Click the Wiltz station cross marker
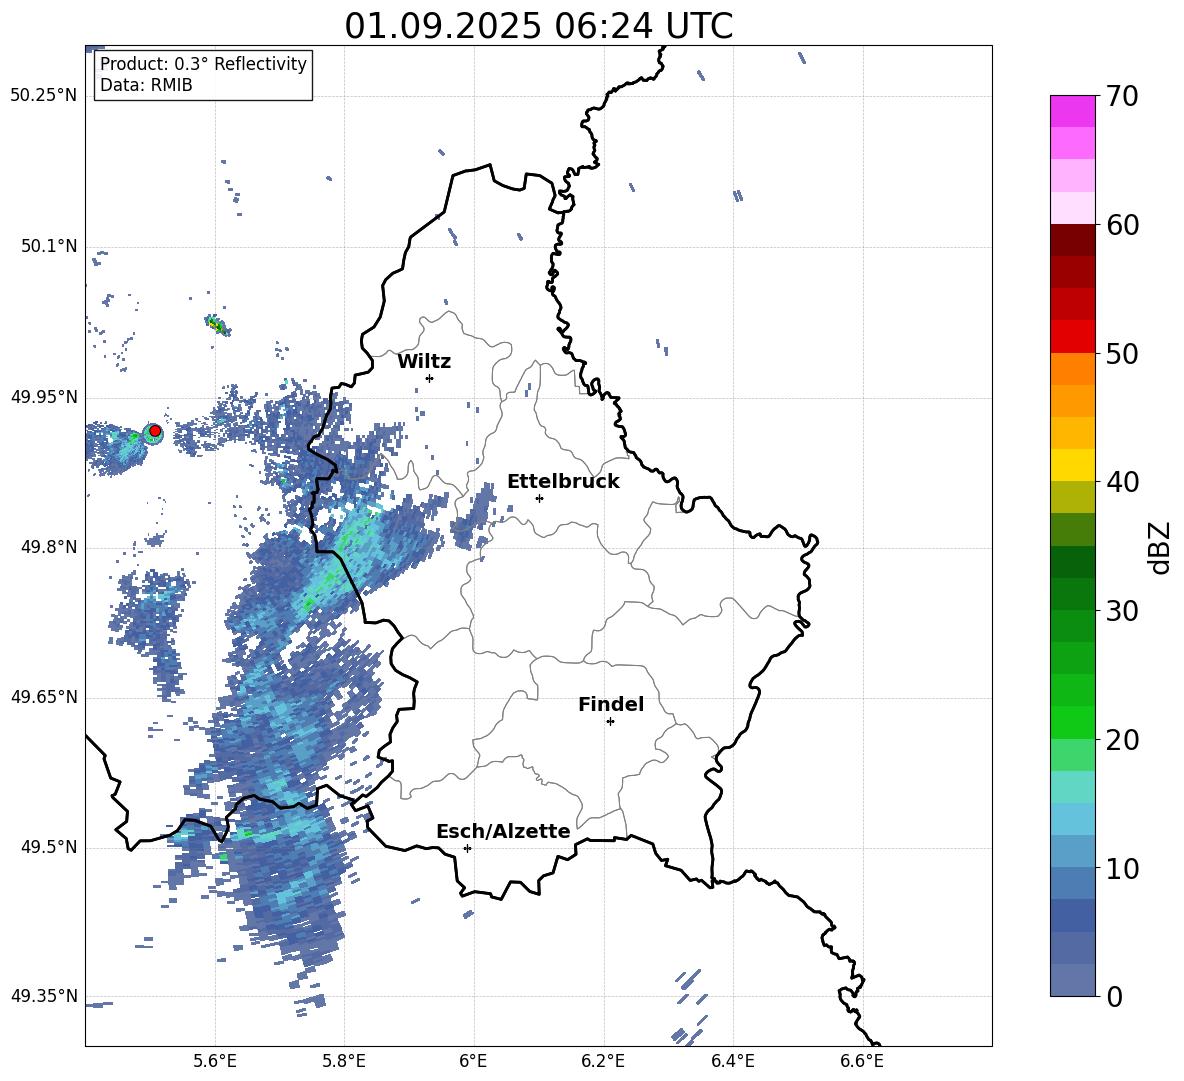 pyautogui.click(x=430, y=378)
